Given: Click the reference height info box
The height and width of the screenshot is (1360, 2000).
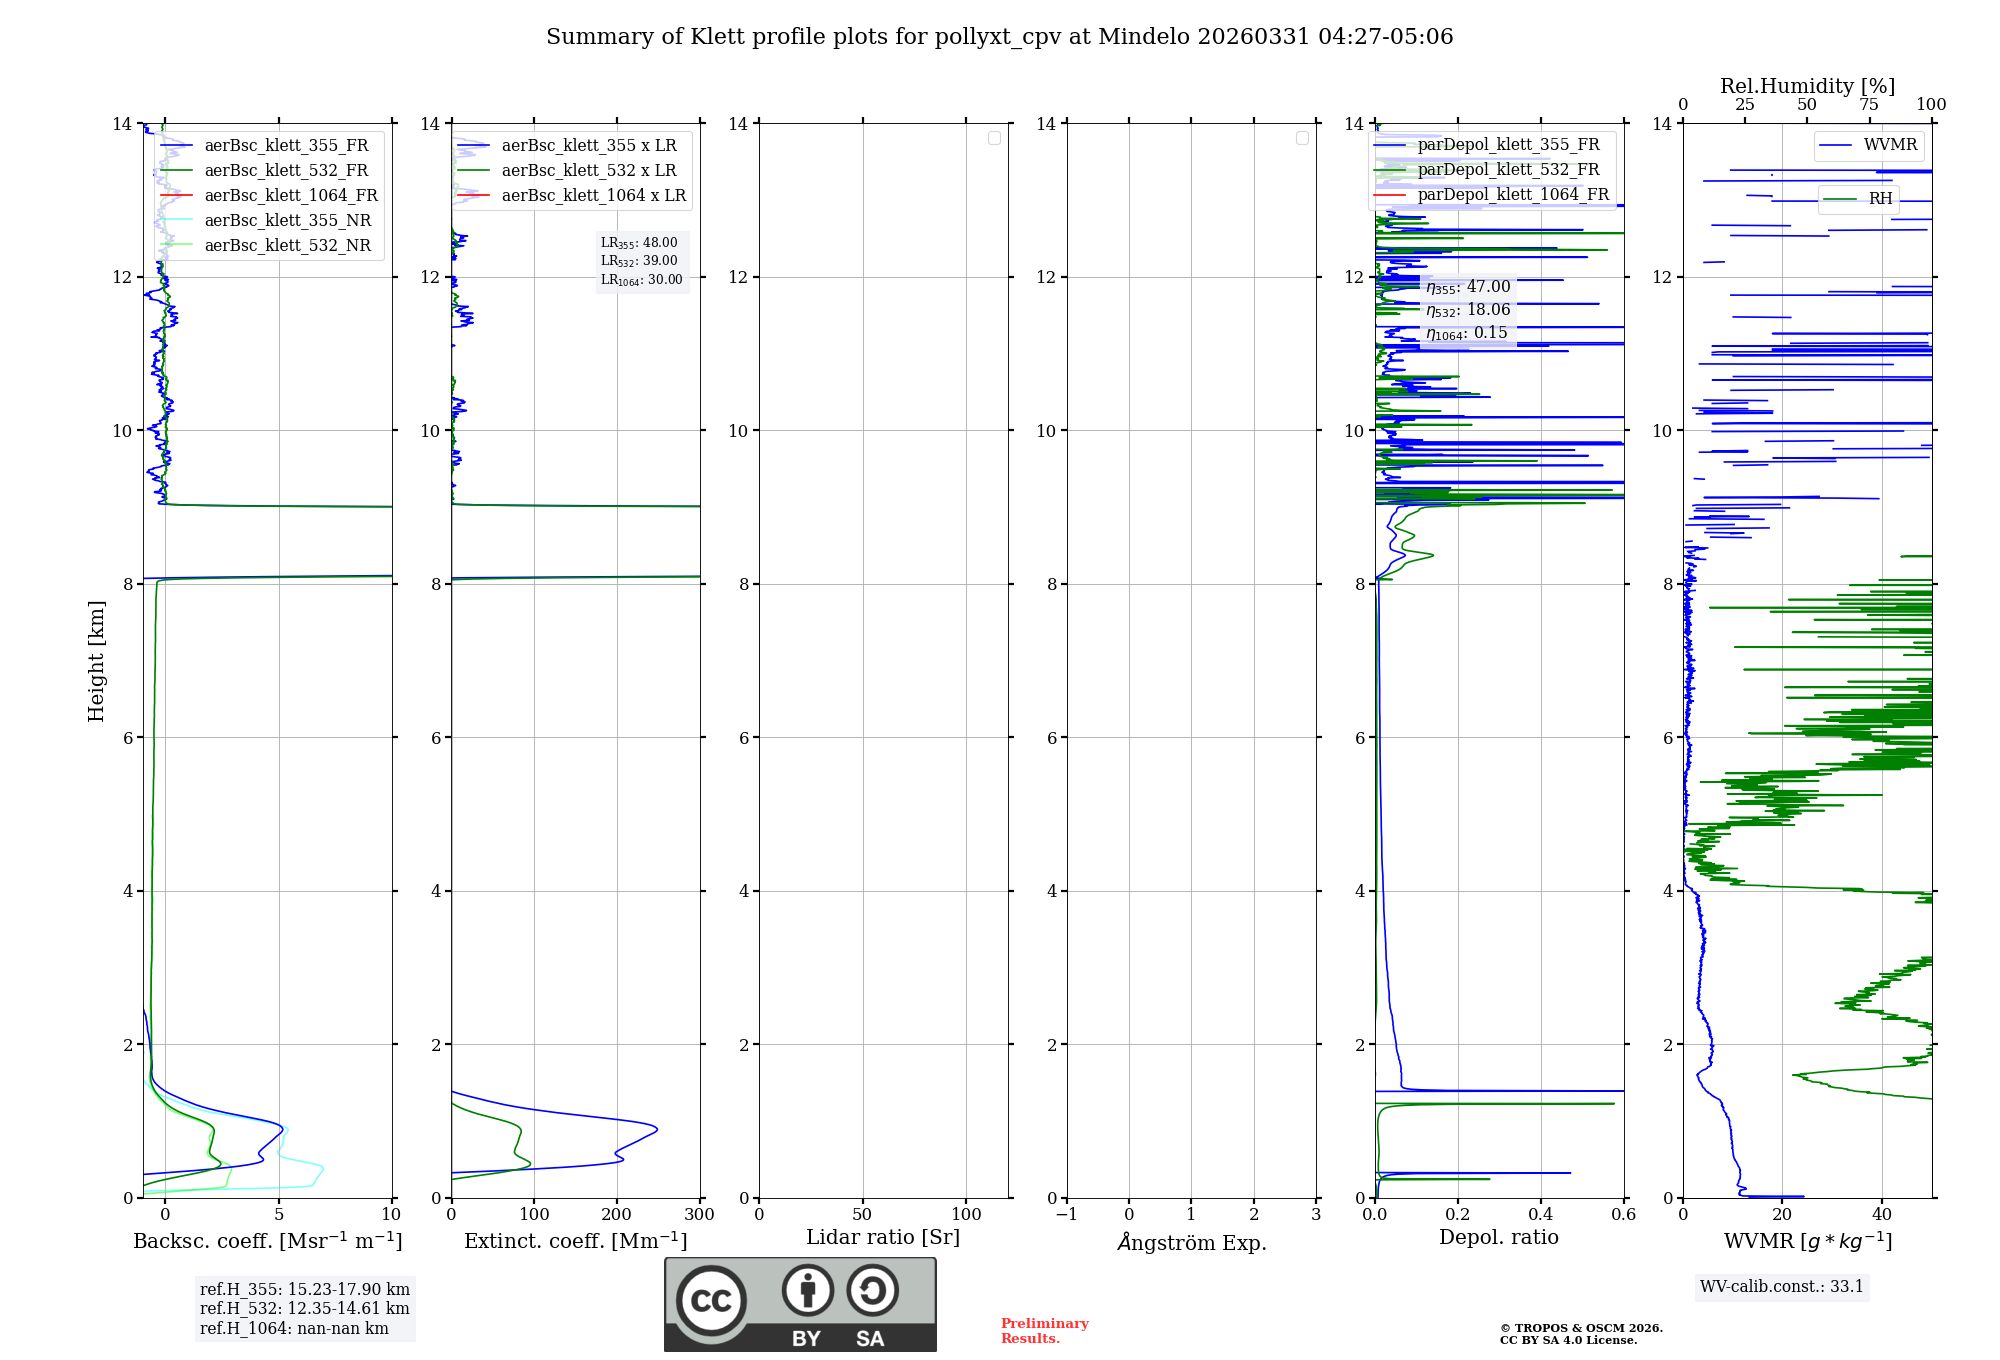Looking at the screenshot, I should tap(304, 1309).
